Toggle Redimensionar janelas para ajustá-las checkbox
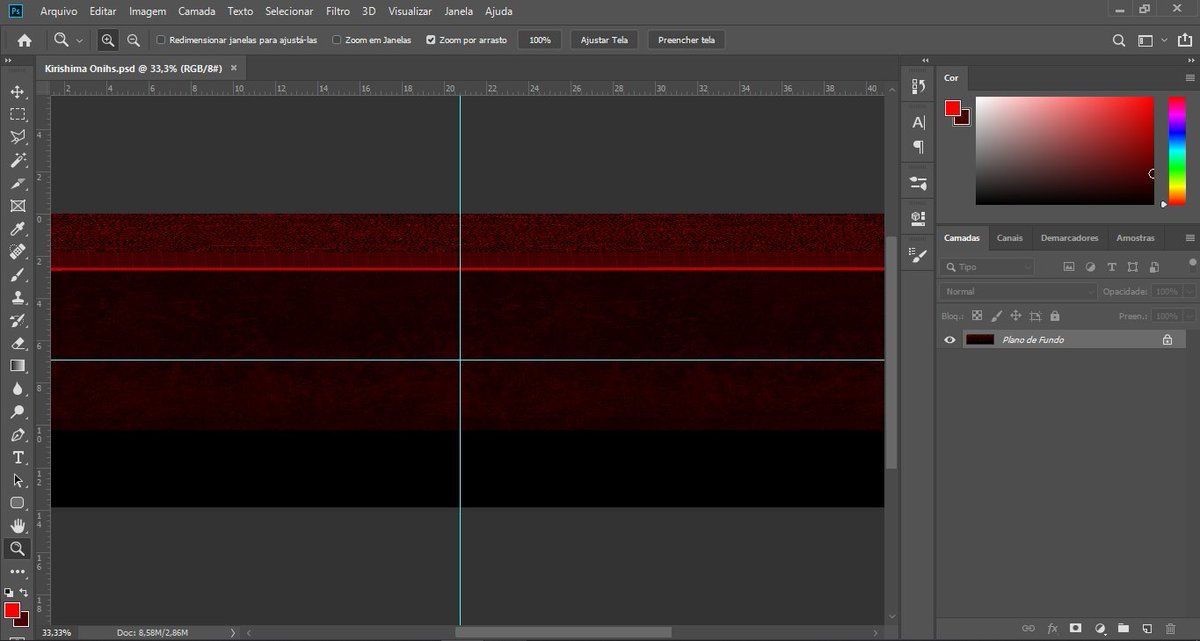The height and width of the screenshot is (641, 1200). pos(161,40)
